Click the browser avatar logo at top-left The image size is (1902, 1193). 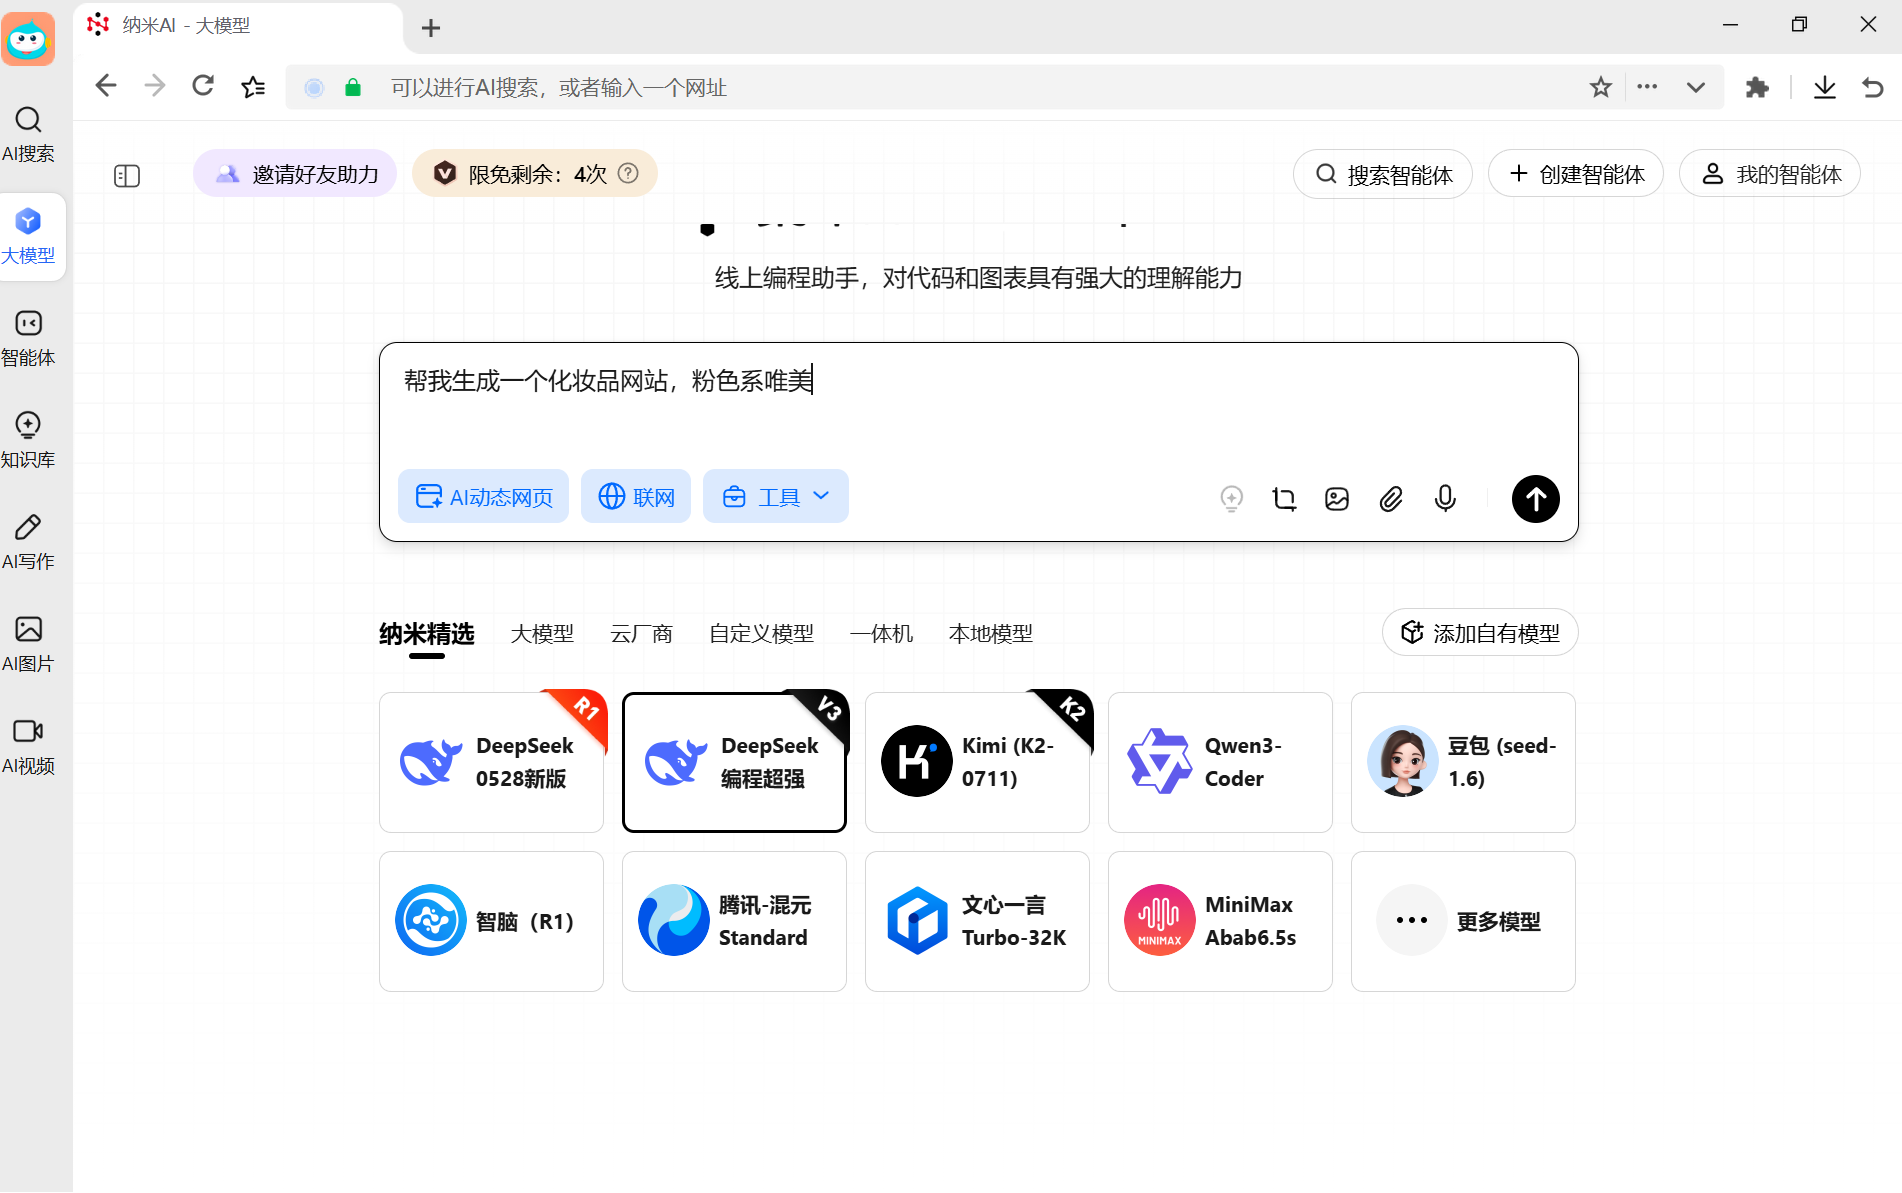point(28,39)
